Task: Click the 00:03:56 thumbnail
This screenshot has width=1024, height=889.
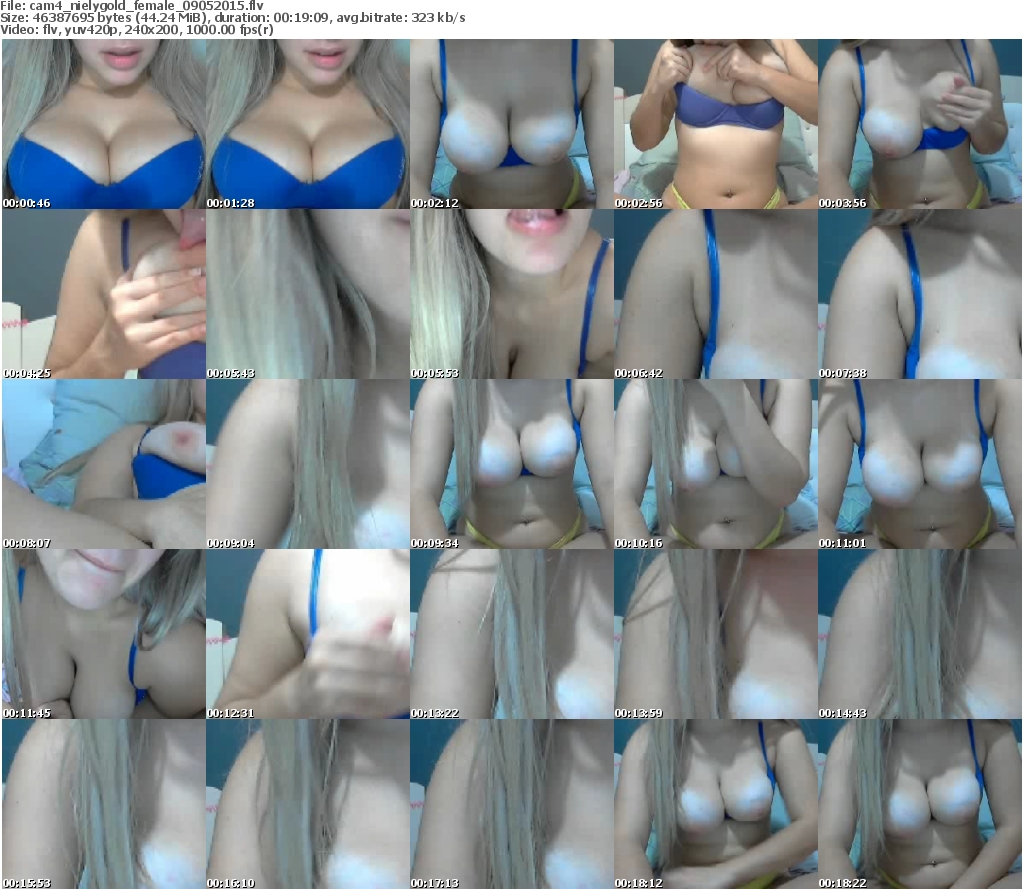Action: 919,124
